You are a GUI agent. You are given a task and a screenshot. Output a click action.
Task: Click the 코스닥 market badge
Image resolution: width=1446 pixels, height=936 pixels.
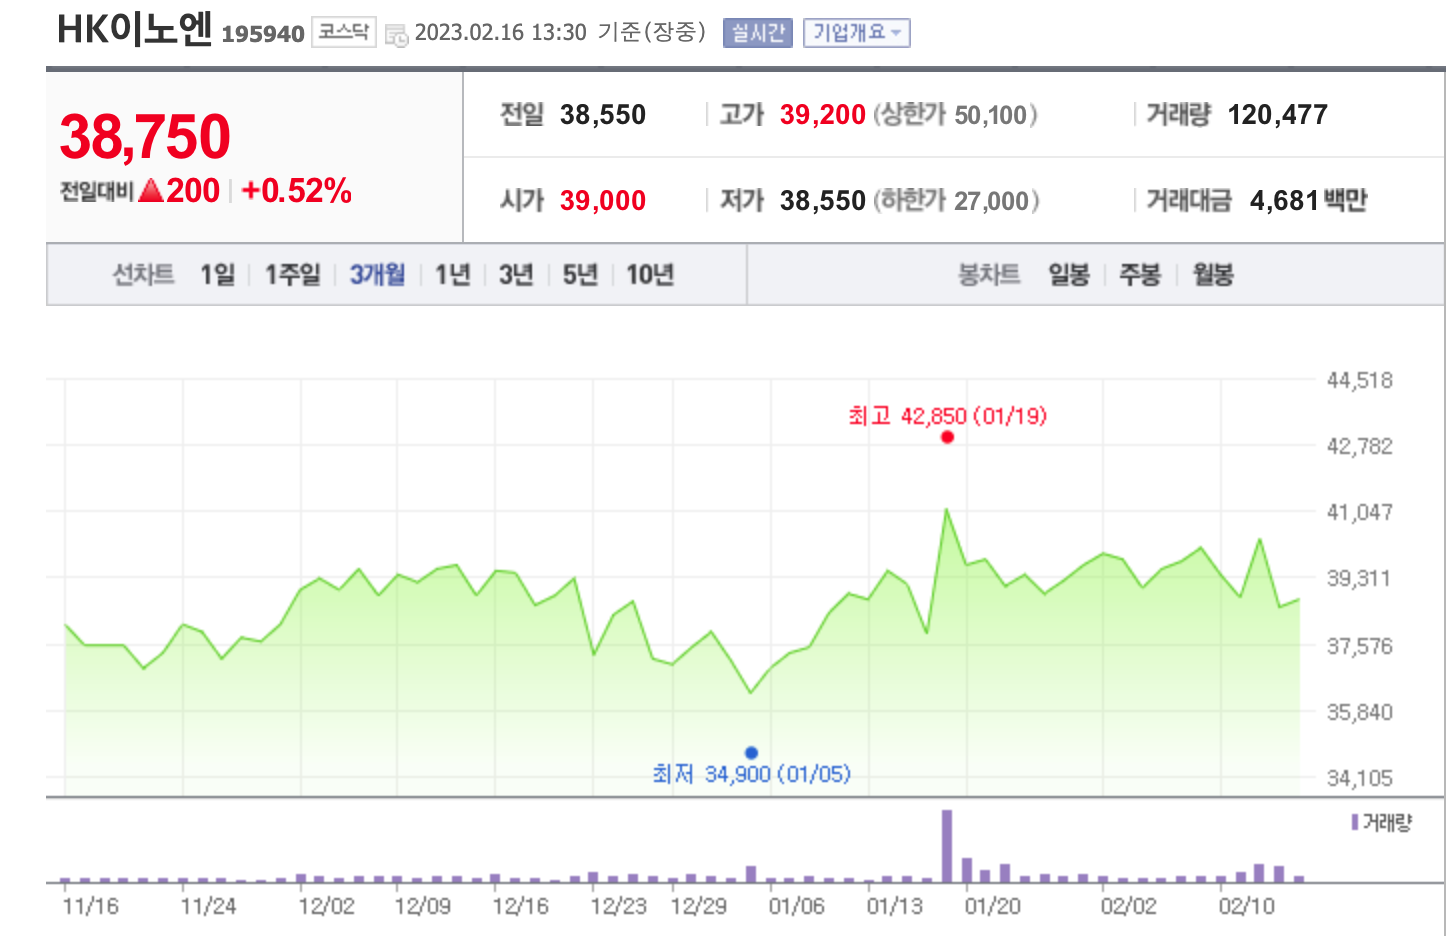pyautogui.click(x=344, y=32)
